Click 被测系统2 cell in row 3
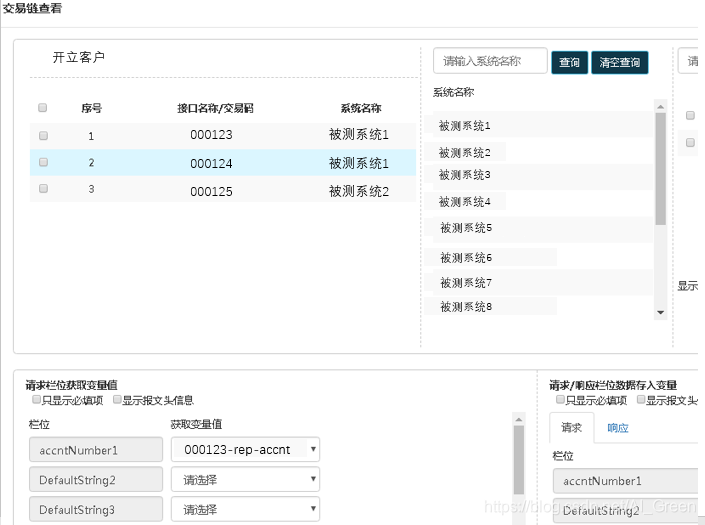 359,191
